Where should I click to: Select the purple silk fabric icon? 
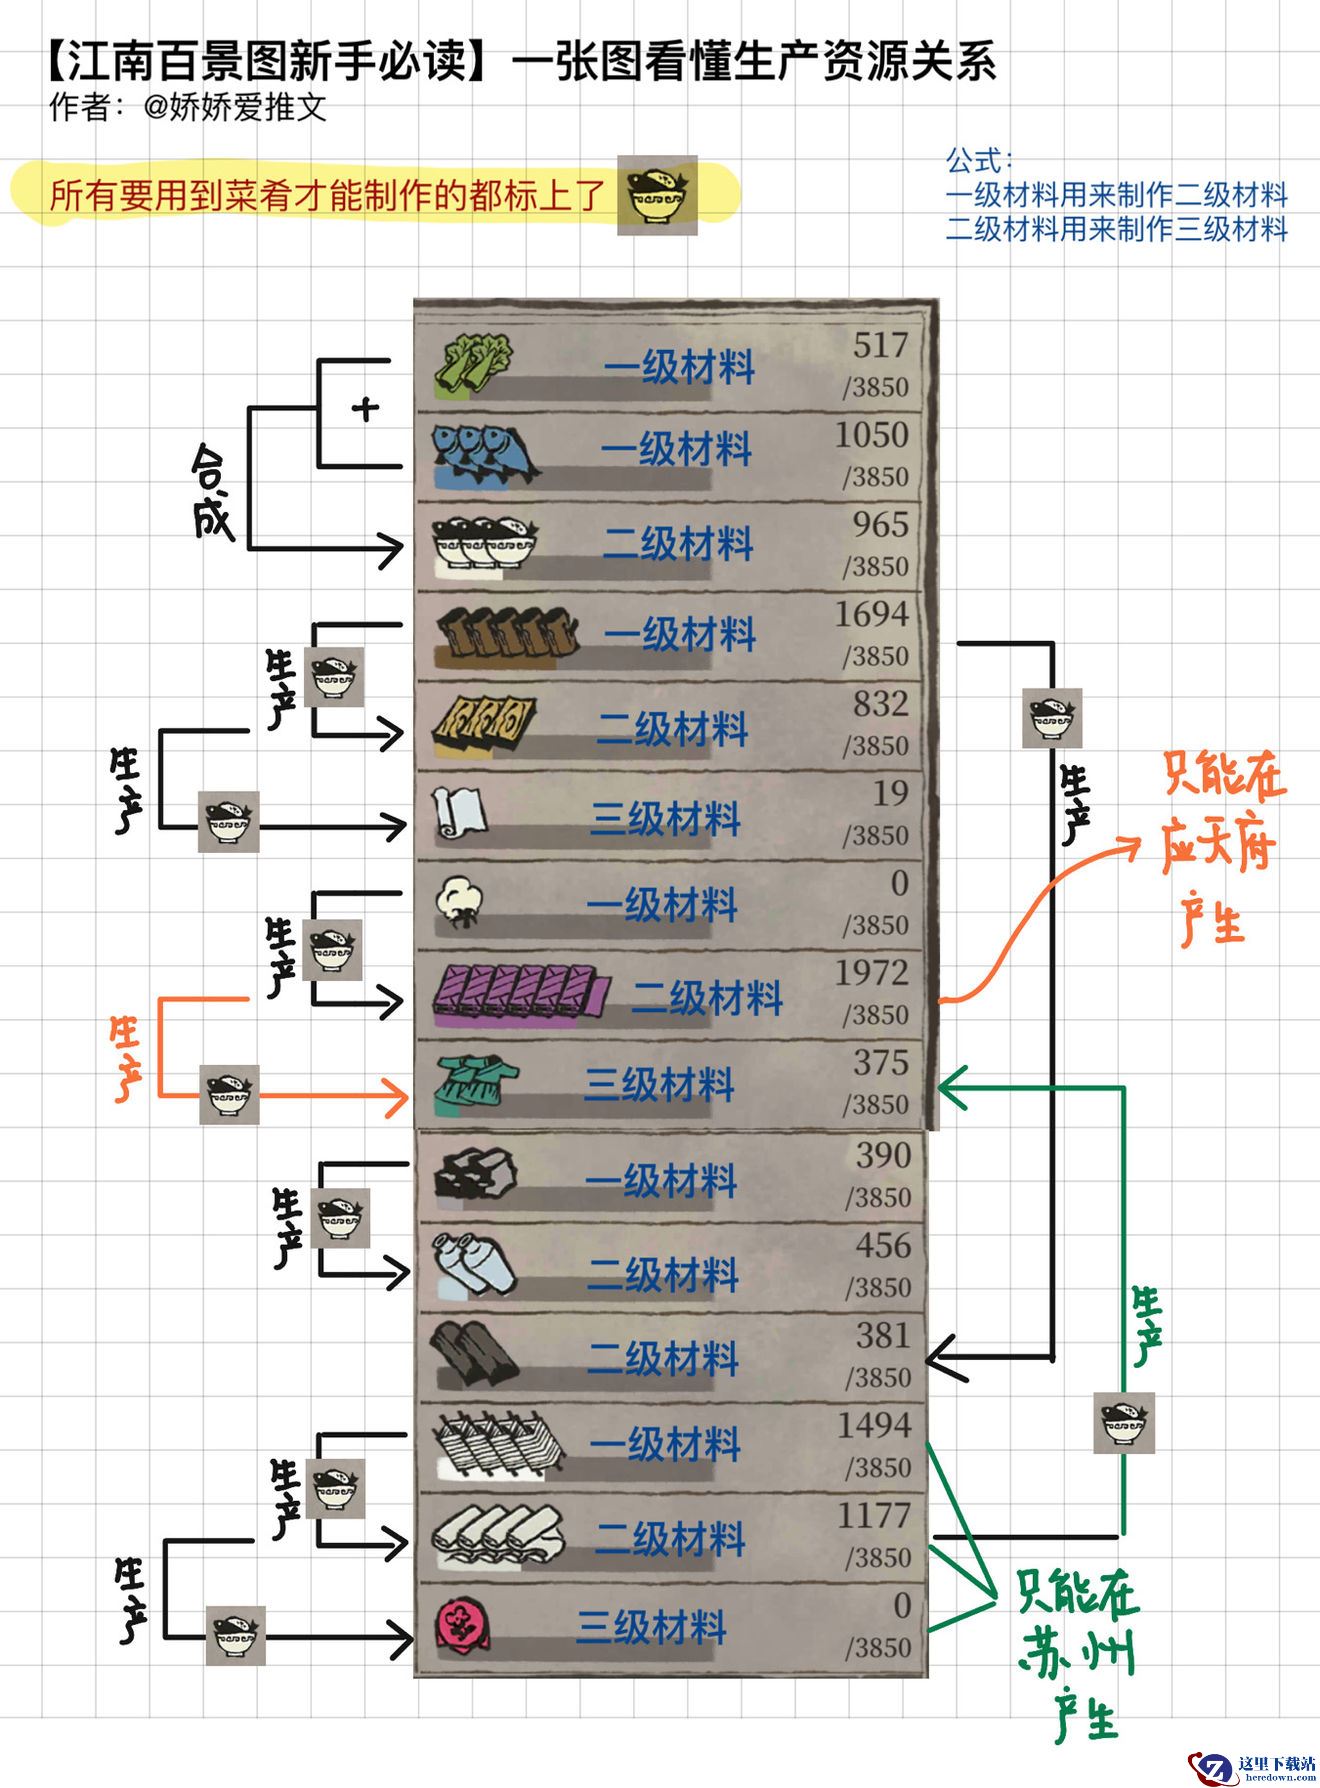(522, 996)
